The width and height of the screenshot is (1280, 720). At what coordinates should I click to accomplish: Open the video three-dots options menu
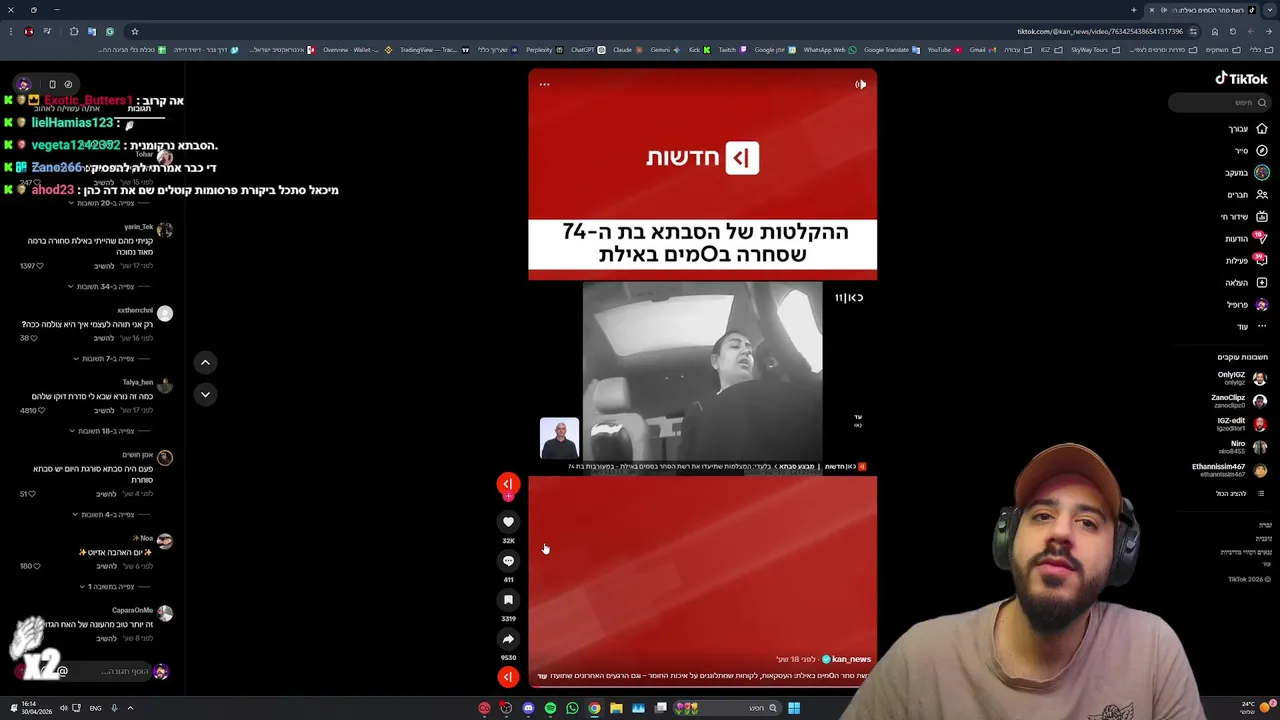544,85
